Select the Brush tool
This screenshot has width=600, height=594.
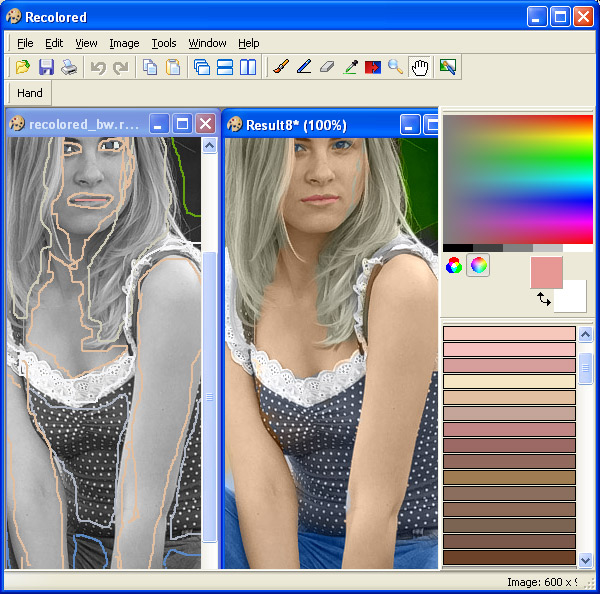coord(281,67)
